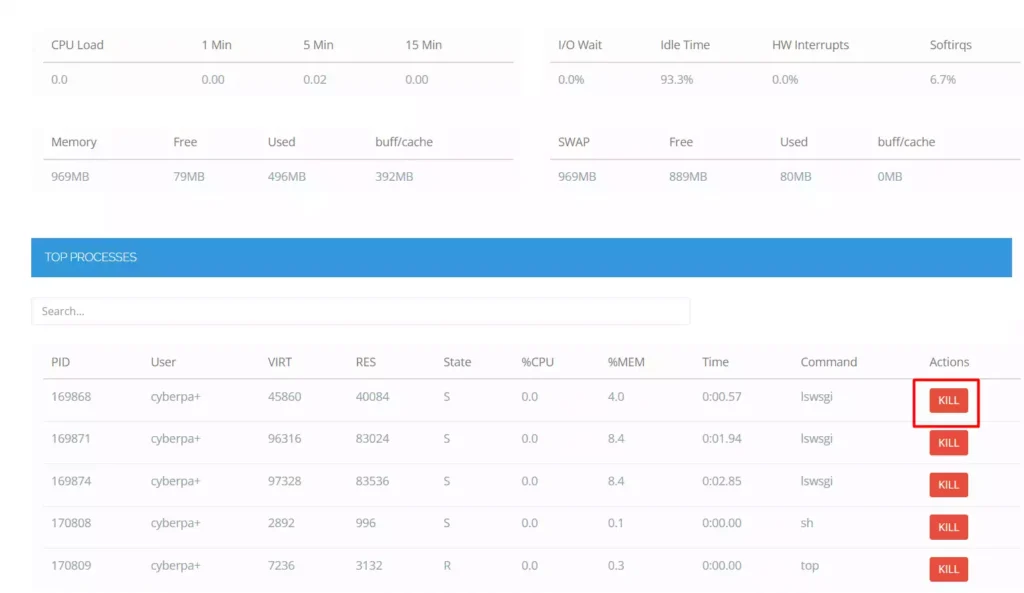This screenshot has width=1024, height=593.
Task: Select the State column header
Action: [457, 362]
